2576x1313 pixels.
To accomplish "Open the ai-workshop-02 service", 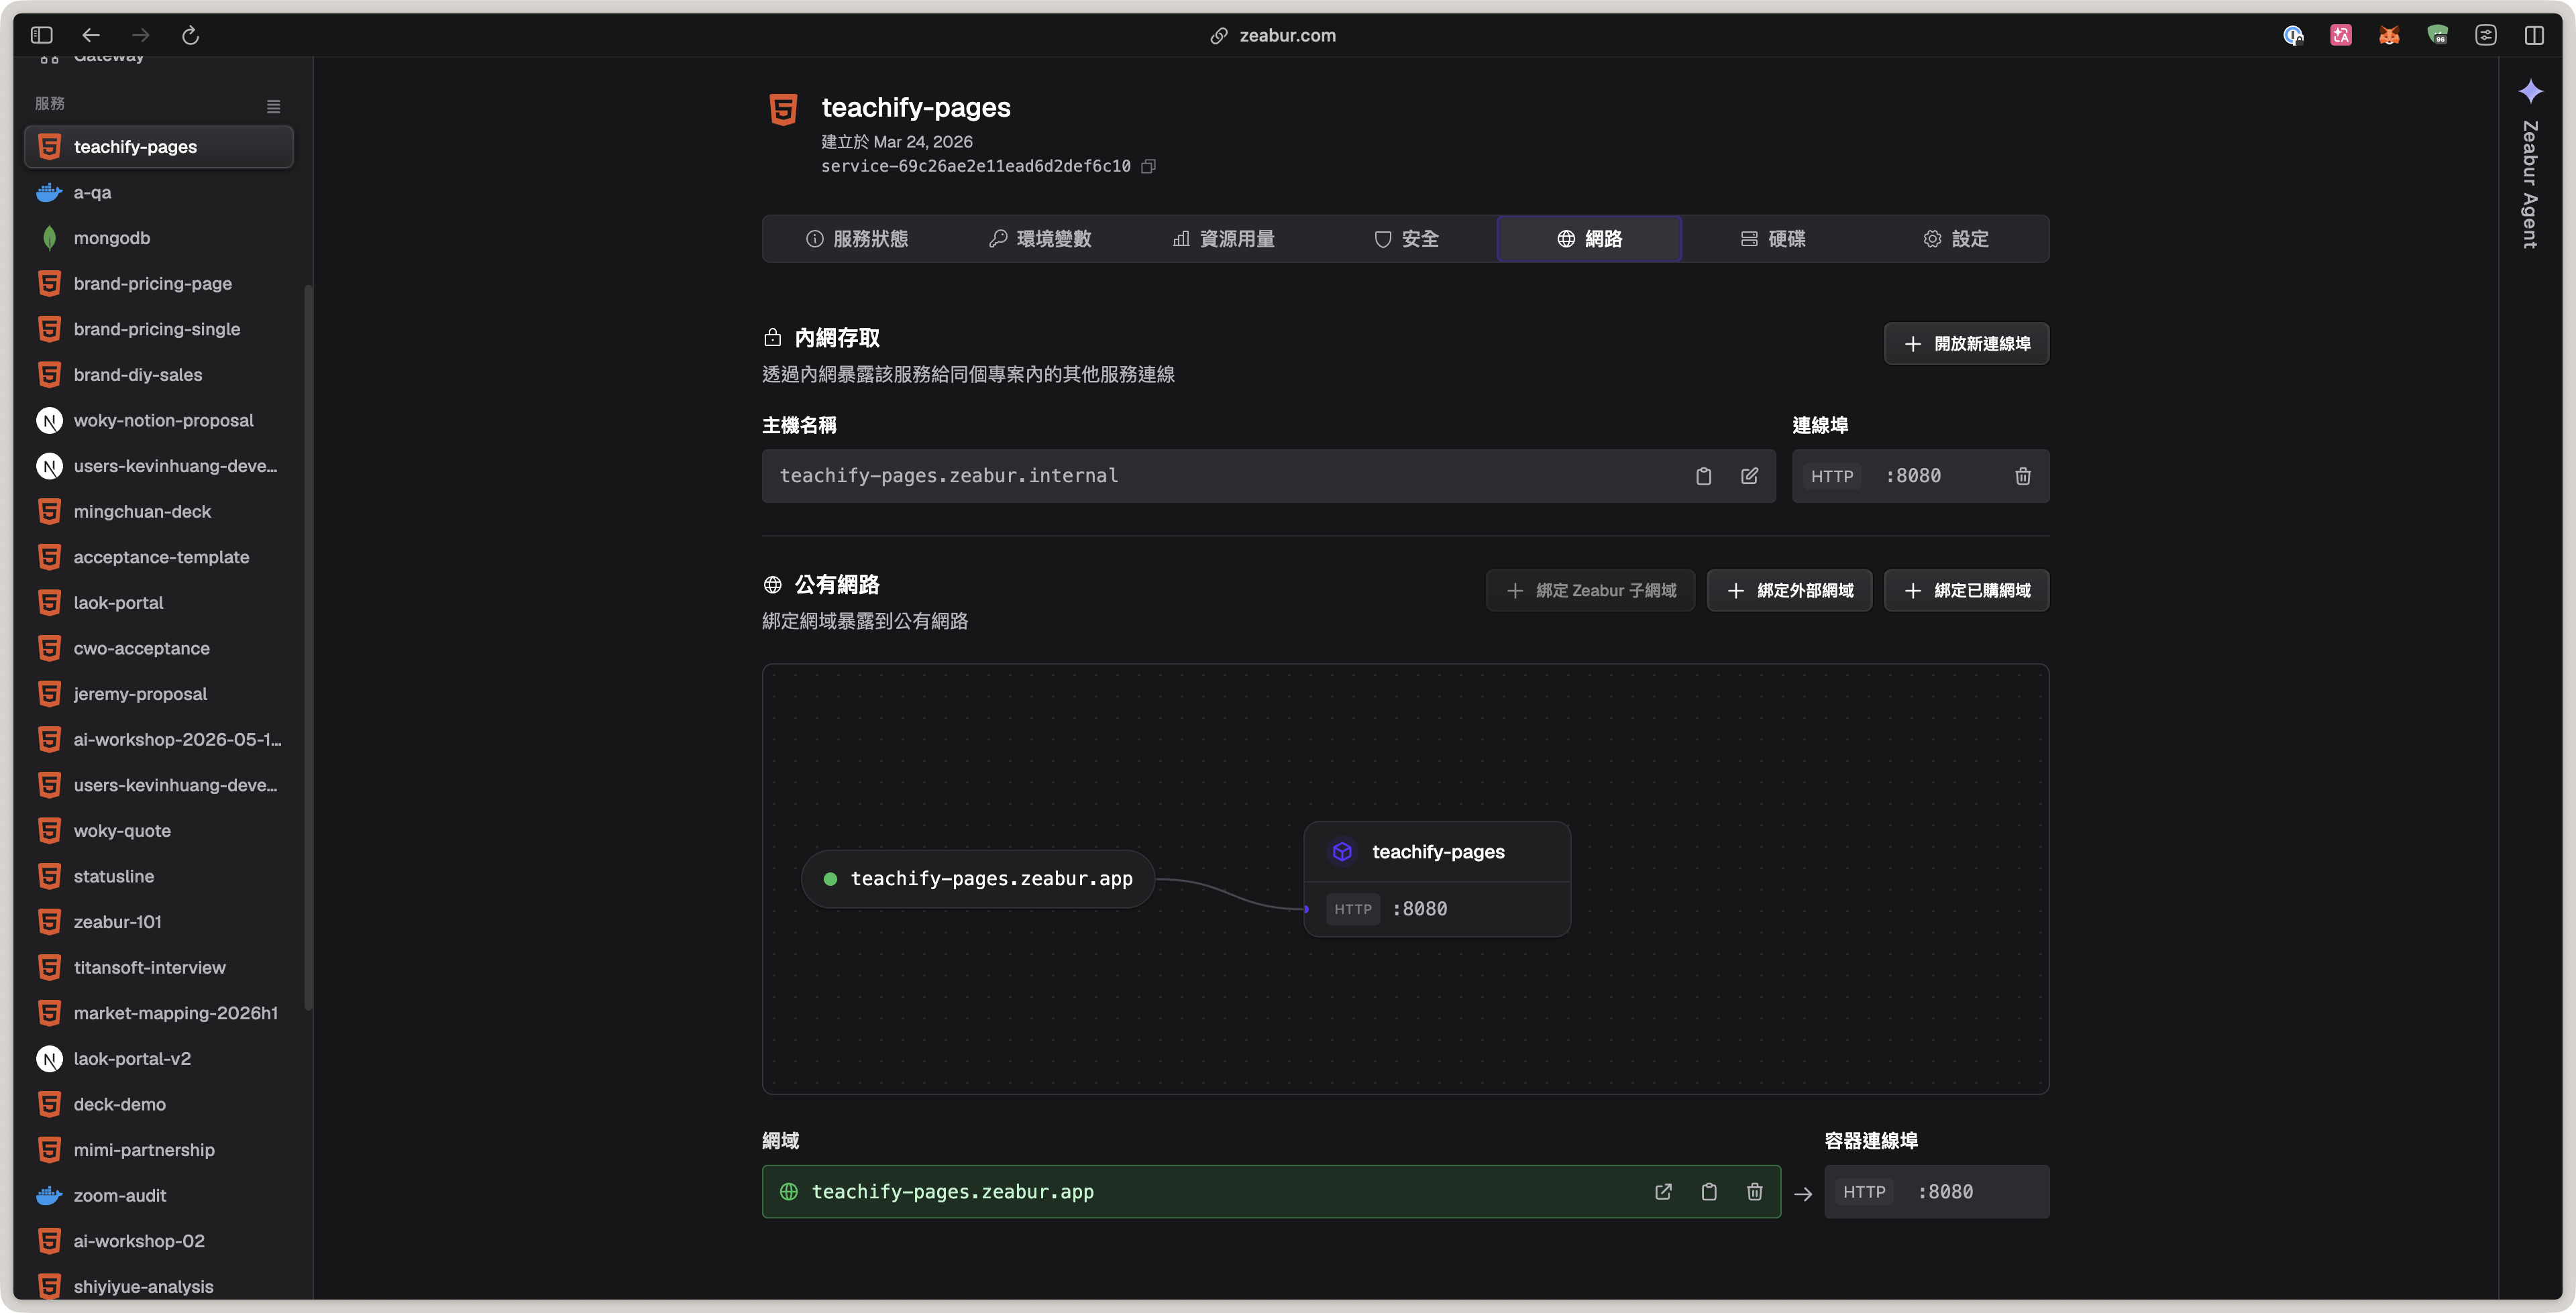I will [159, 1241].
